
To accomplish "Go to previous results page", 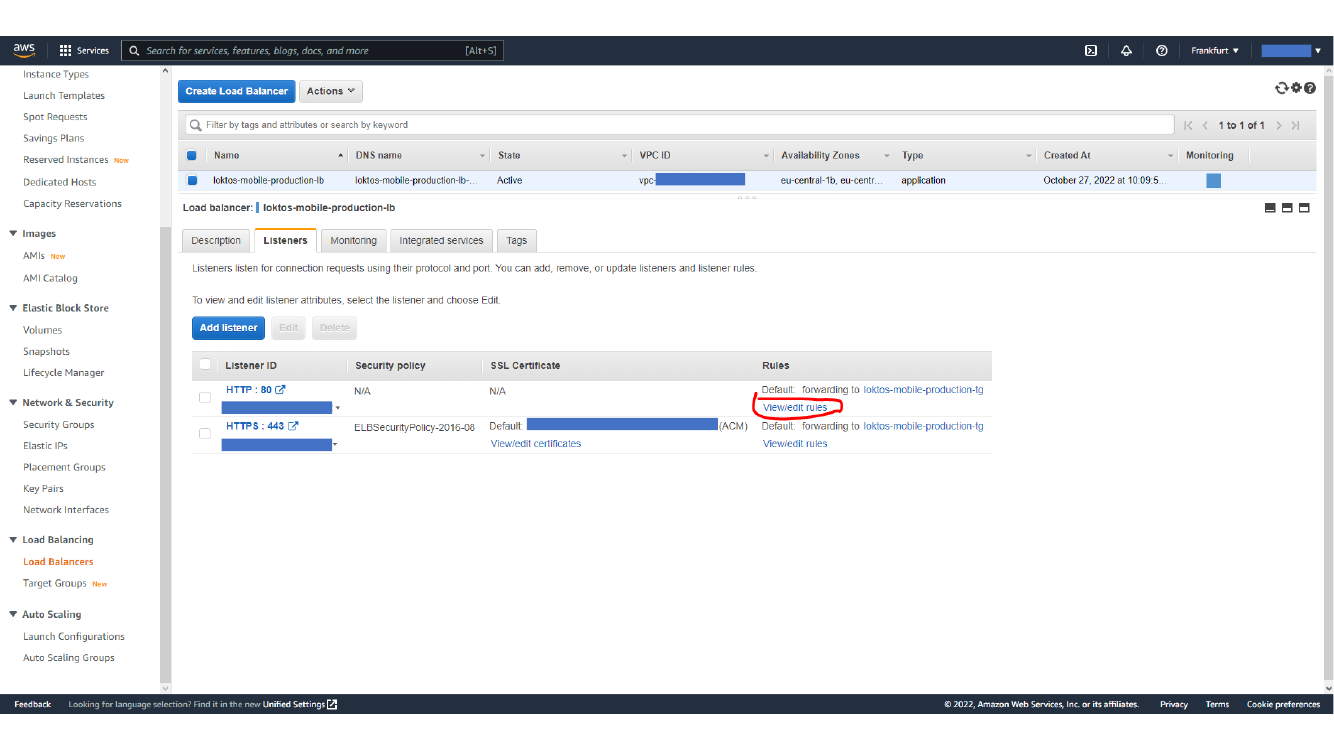I will (1205, 125).
